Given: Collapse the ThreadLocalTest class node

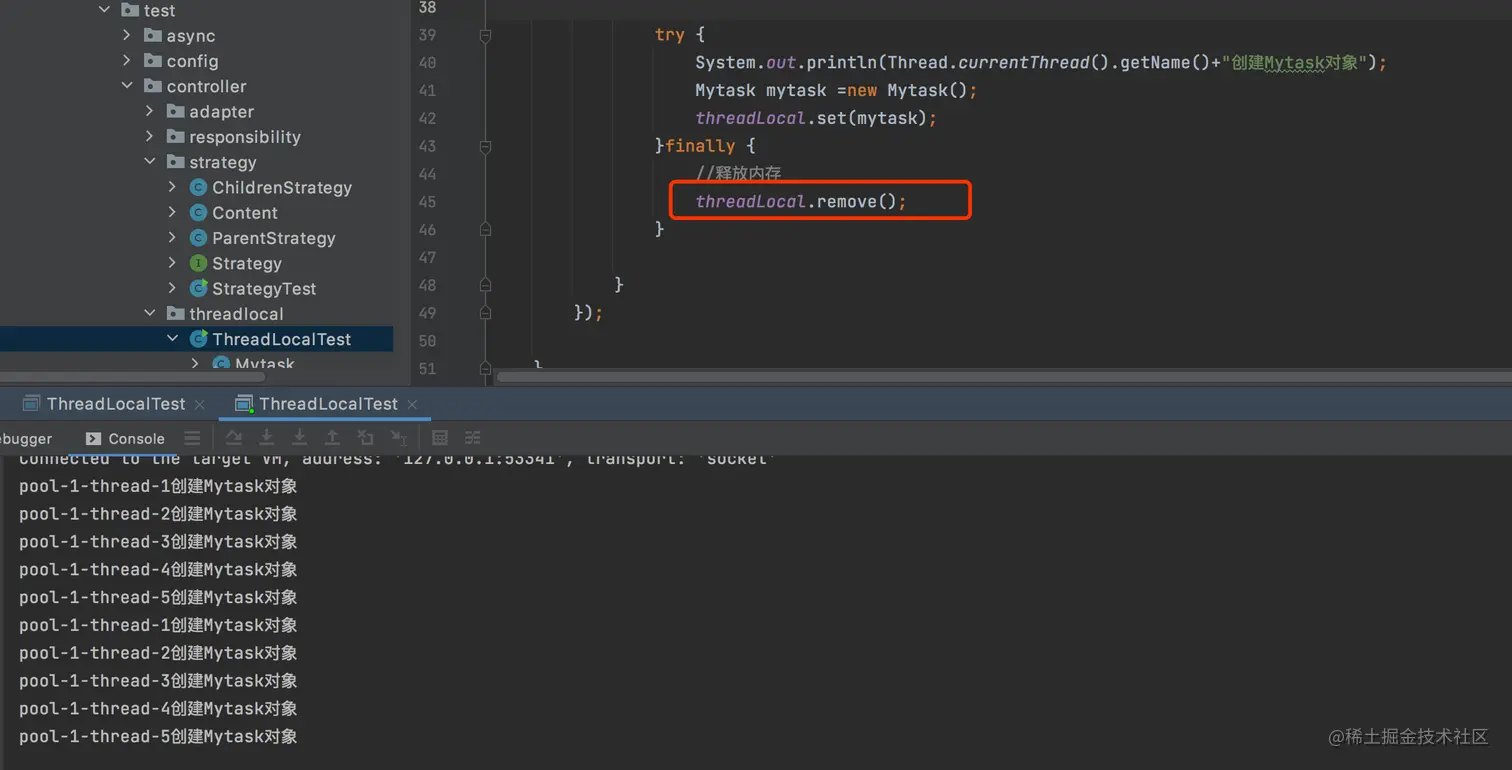Looking at the screenshot, I should 173,339.
